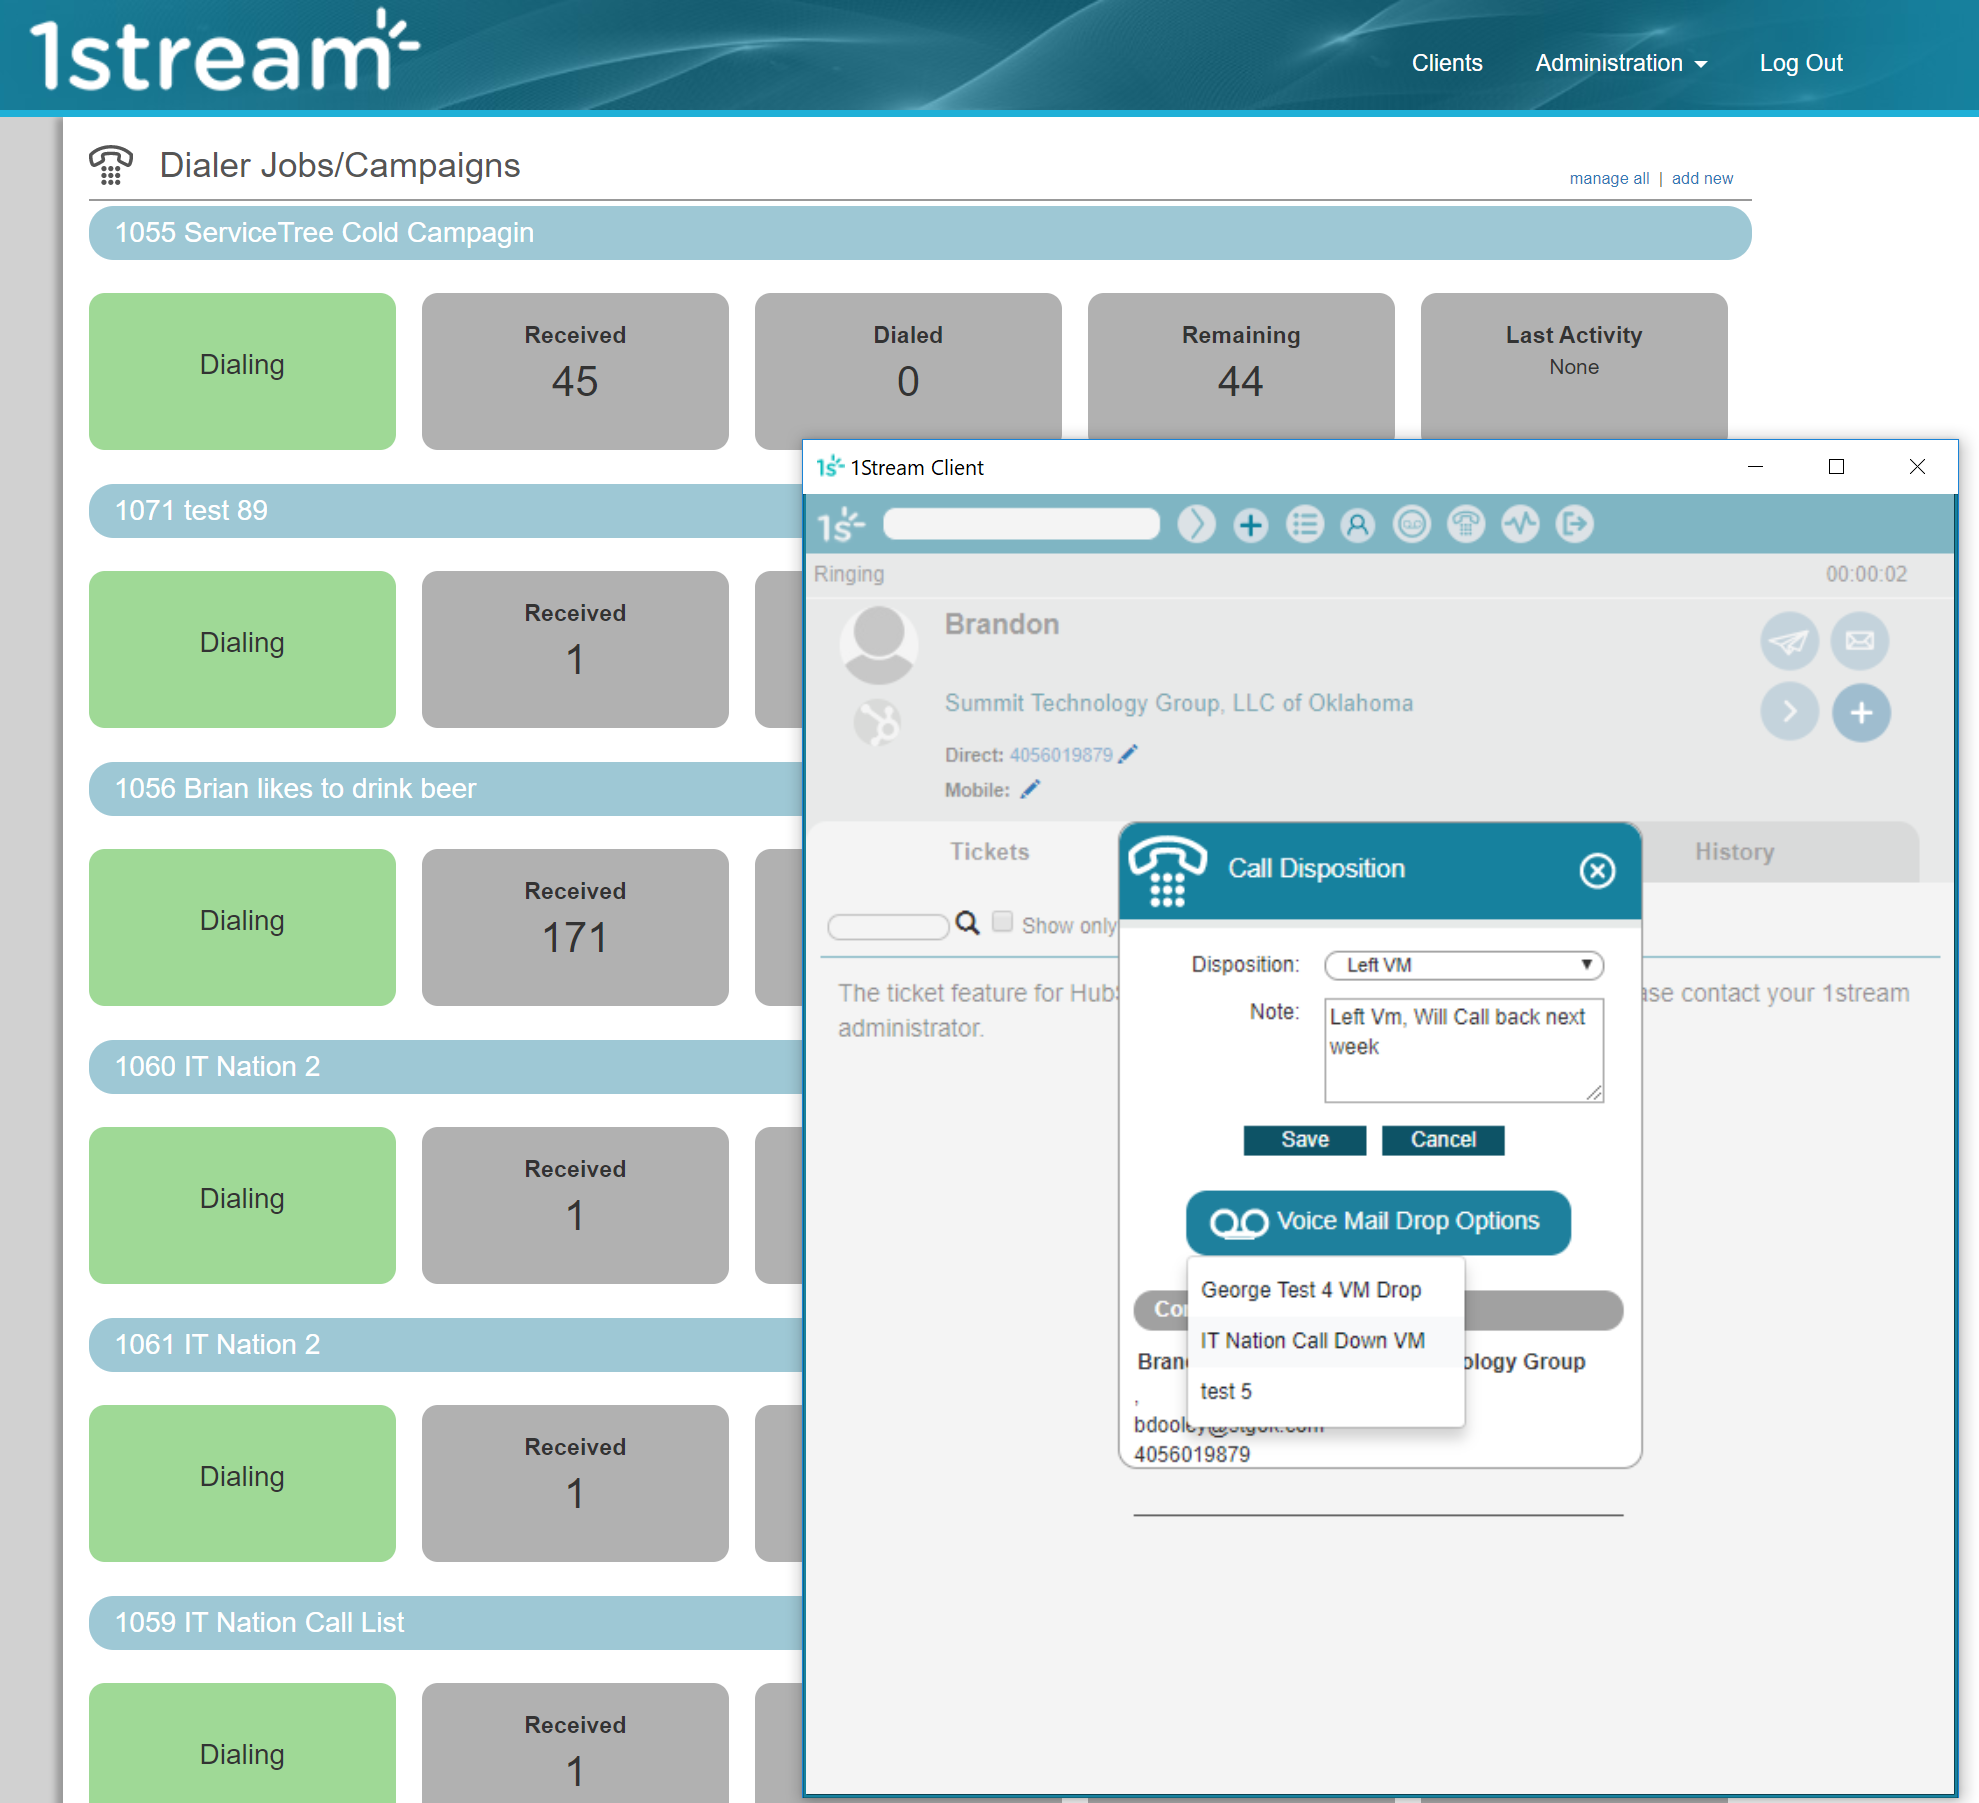Open the voicemail icon in the client toolbar
Screen dimensions: 1979x1803
(1412, 524)
